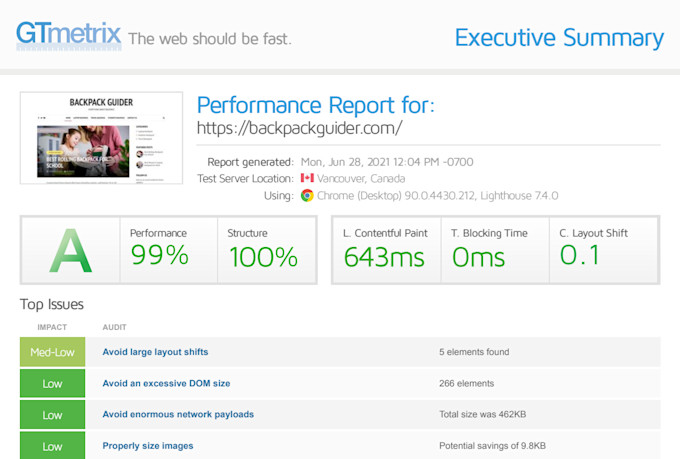Click the Low badge for DOM size
Image resolution: width=680 pixels, height=459 pixels.
coord(52,384)
